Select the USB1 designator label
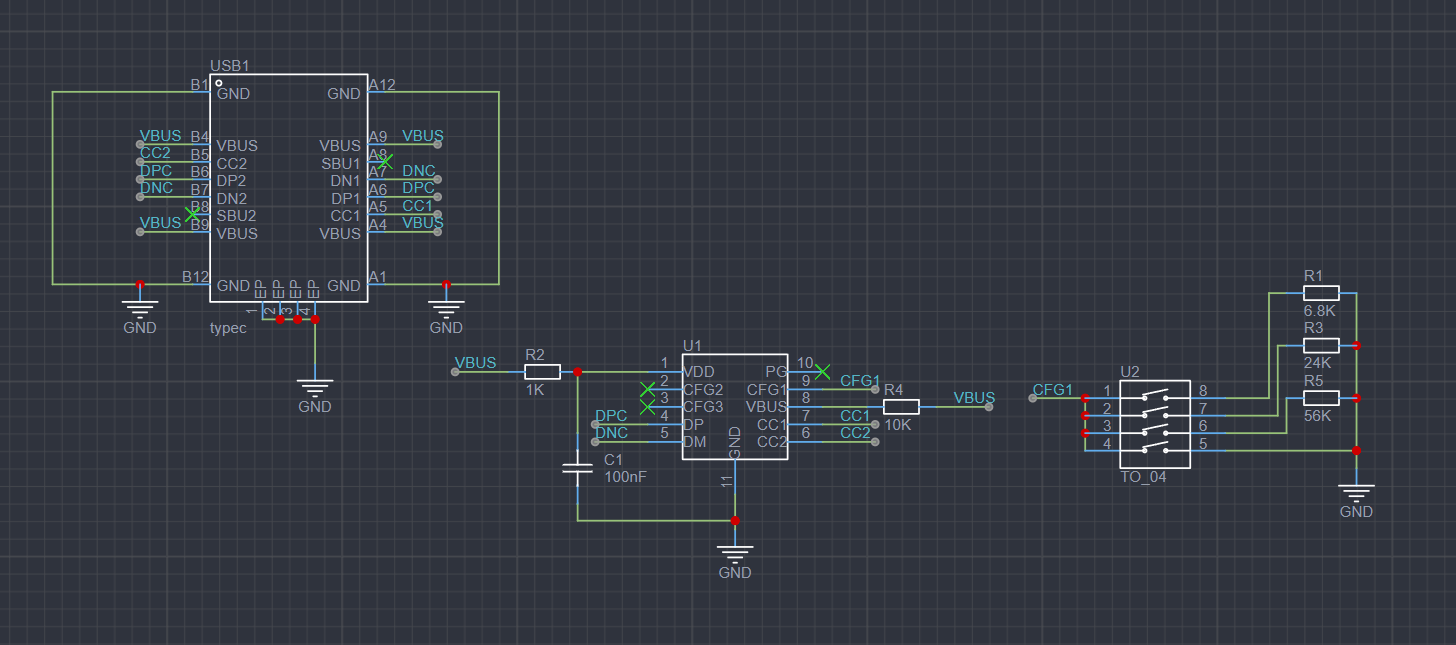The image size is (1456, 645). 229,66
